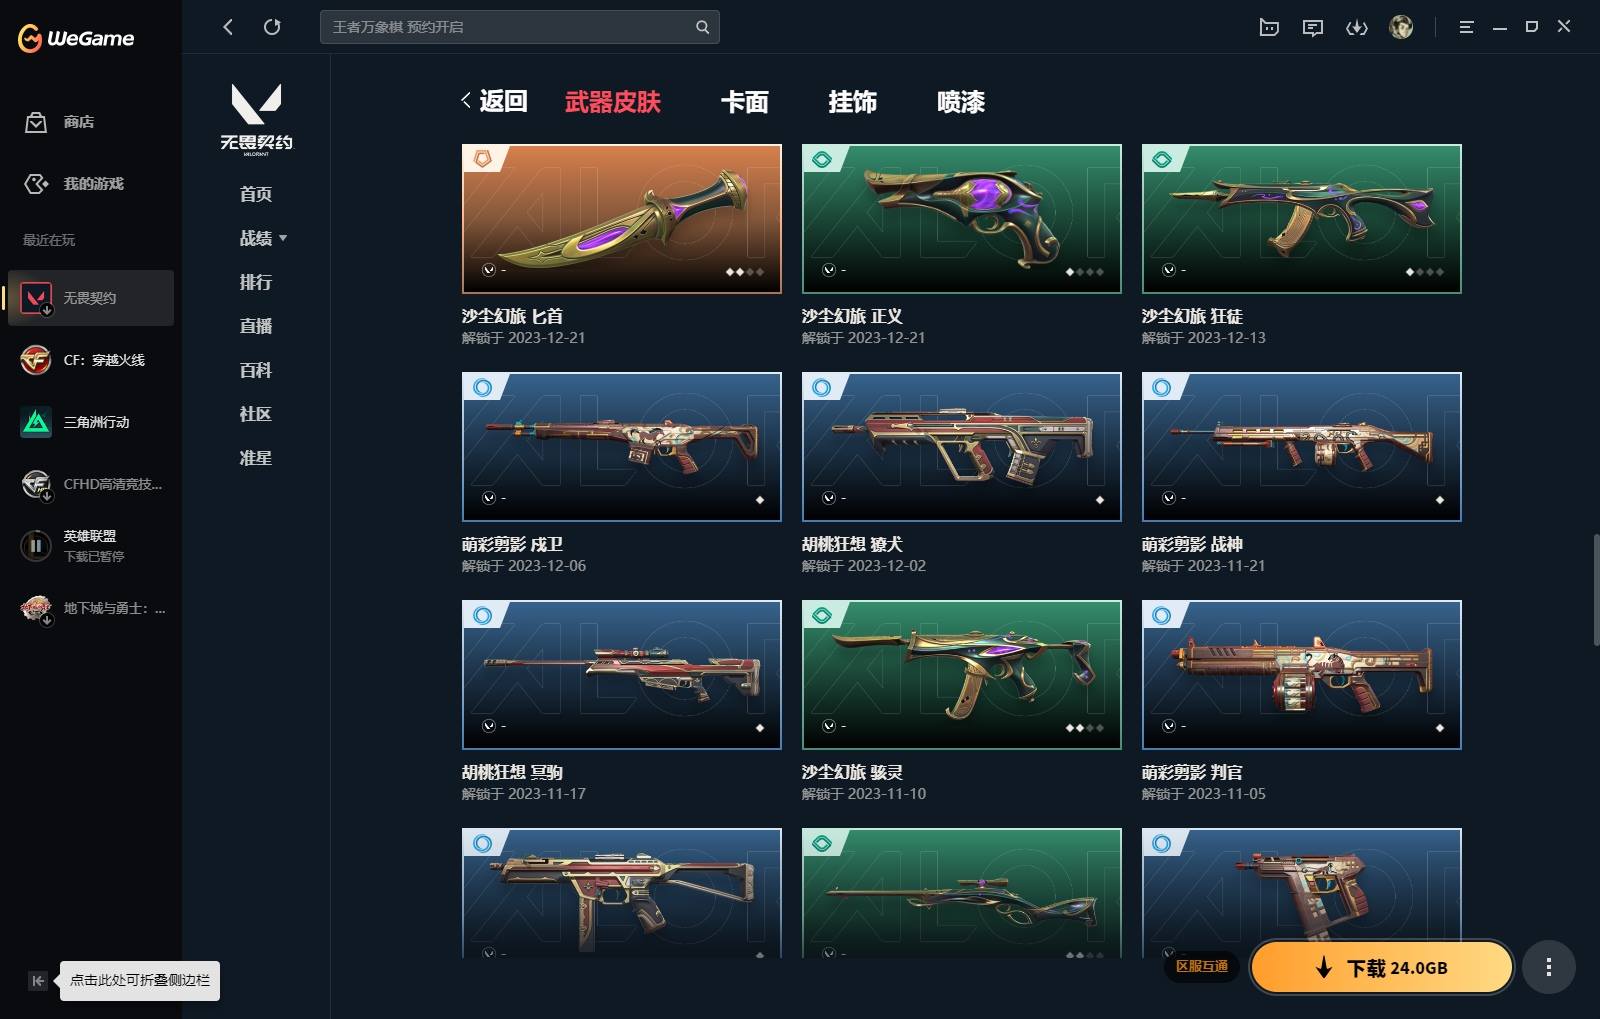Expand the 战绩 dropdown menu

click(x=263, y=238)
